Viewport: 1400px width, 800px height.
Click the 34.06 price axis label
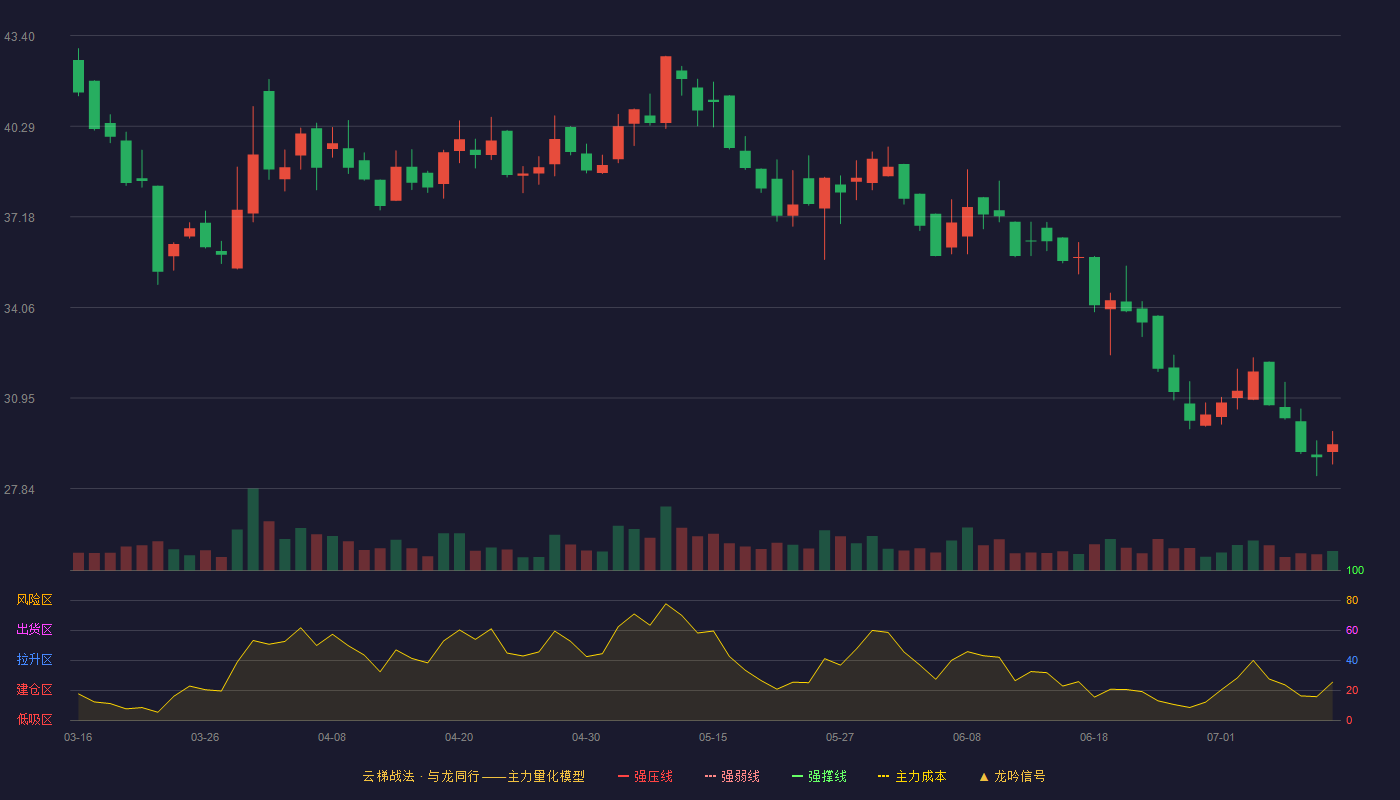coord(19,308)
